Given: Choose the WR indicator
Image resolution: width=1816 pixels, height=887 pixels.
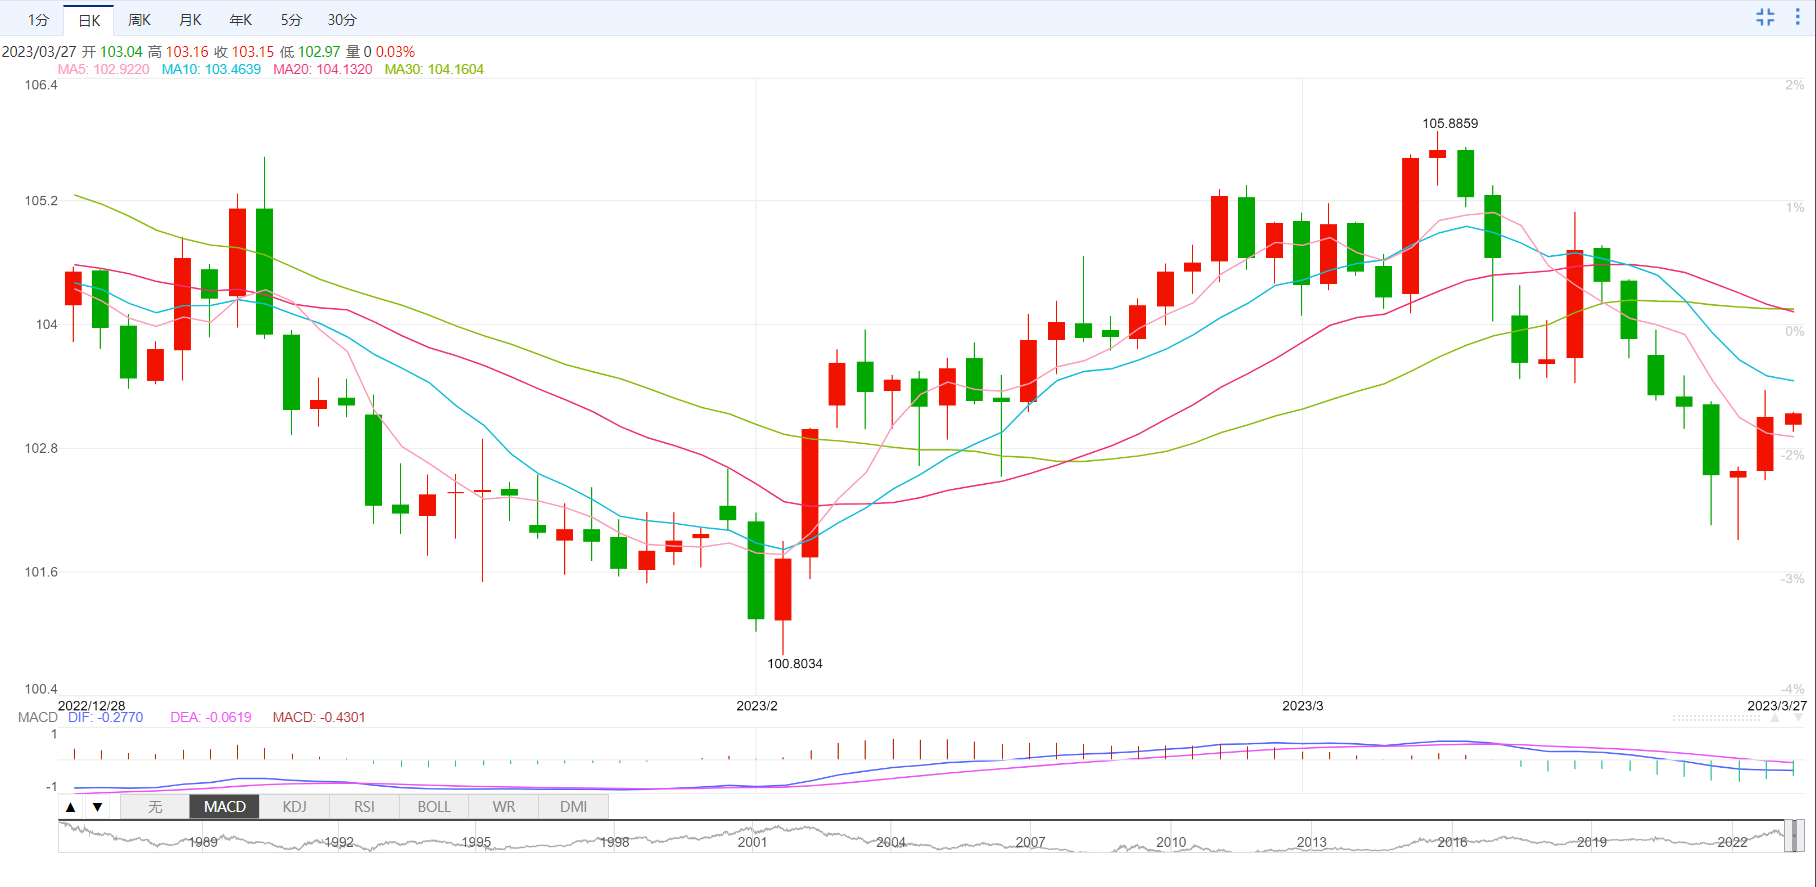Looking at the screenshot, I should [504, 807].
